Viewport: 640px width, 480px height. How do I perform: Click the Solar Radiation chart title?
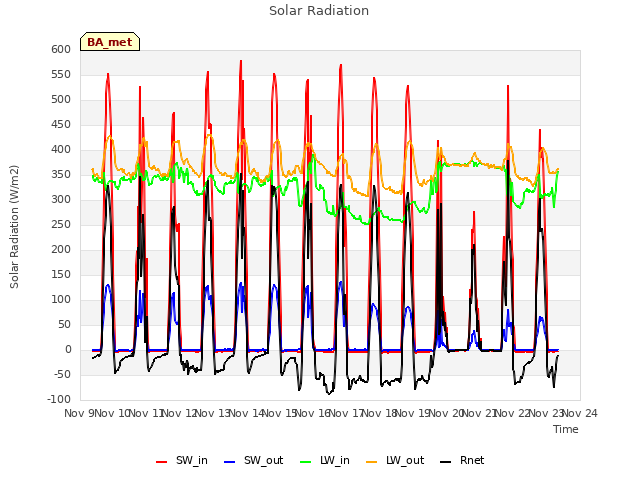tap(319, 11)
